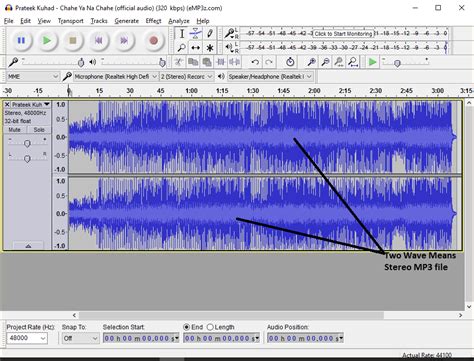
Task: Click the Zoom Out magnifier
Action: (x=325, y=62)
